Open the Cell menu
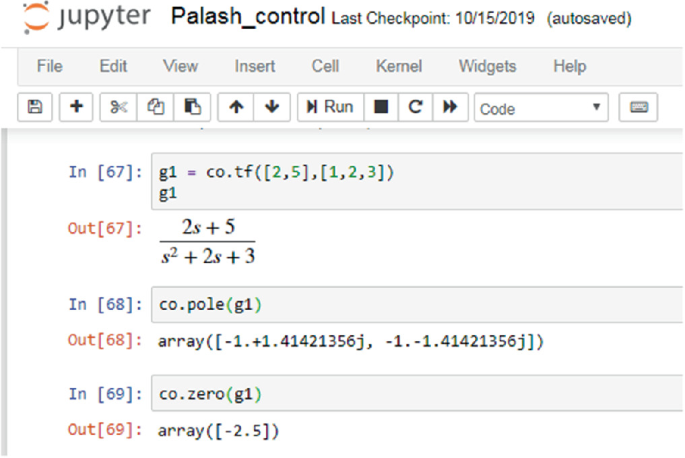Screen dimensions: 685x458 pos(325,66)
